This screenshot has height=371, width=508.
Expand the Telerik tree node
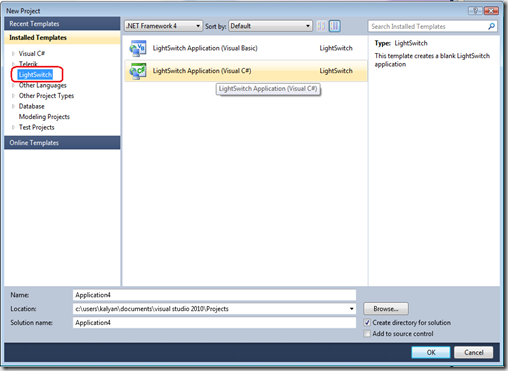point(13,64)
